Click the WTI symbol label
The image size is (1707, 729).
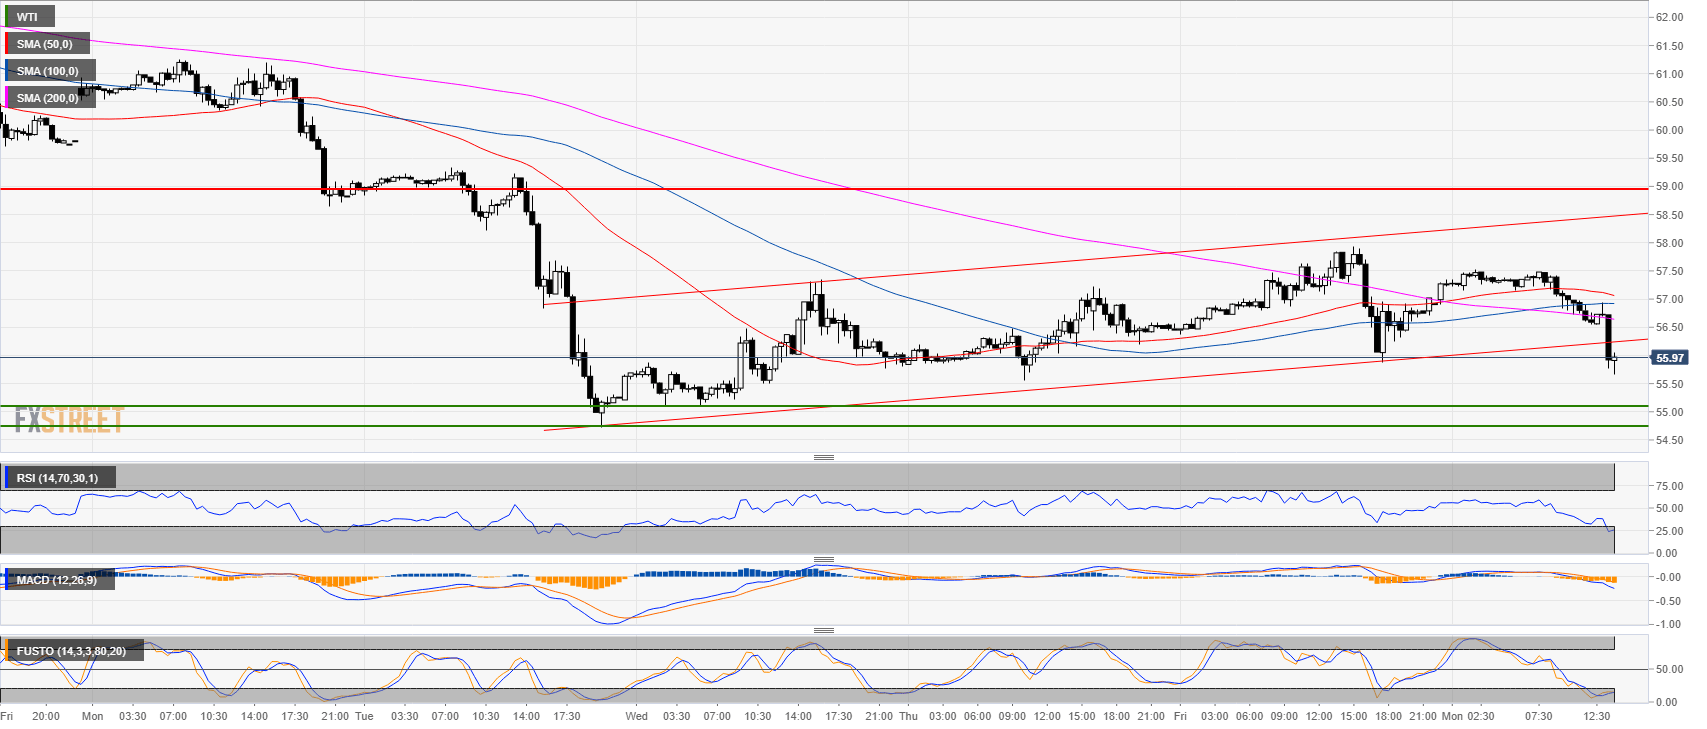pos(28,17)
